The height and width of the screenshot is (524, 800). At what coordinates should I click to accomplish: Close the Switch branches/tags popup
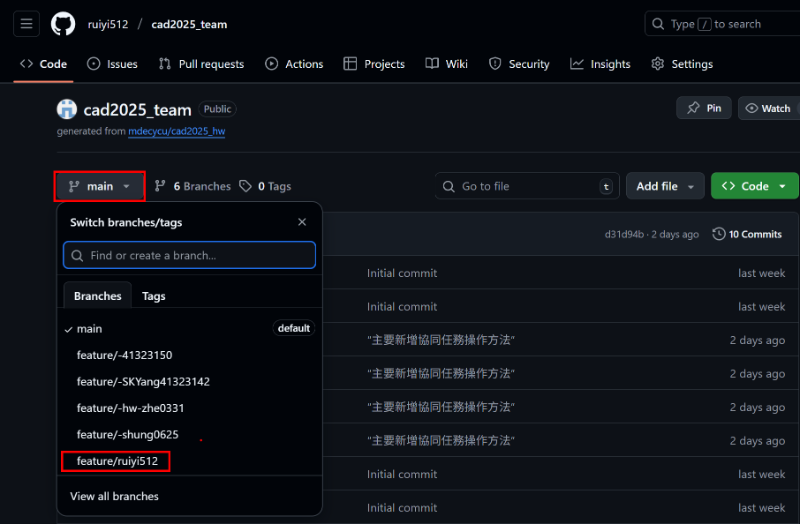coord(302,222)
